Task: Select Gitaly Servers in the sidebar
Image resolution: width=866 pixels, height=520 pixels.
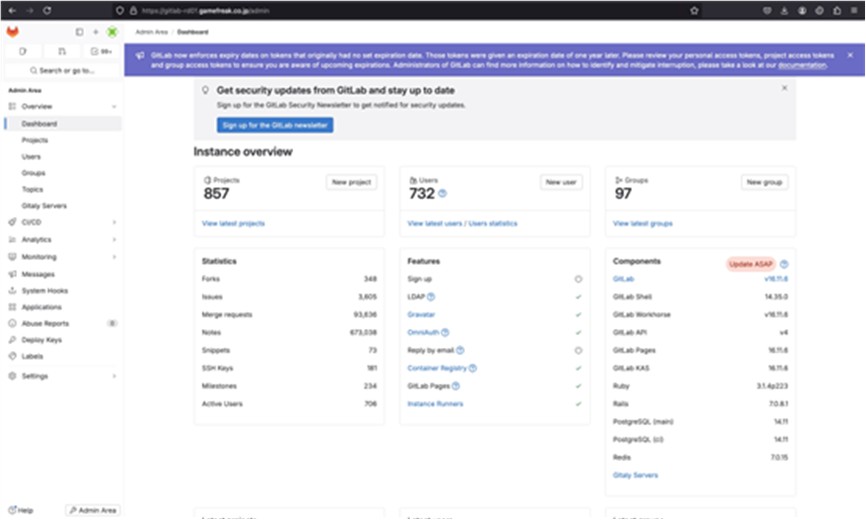Action: (44, 206)
